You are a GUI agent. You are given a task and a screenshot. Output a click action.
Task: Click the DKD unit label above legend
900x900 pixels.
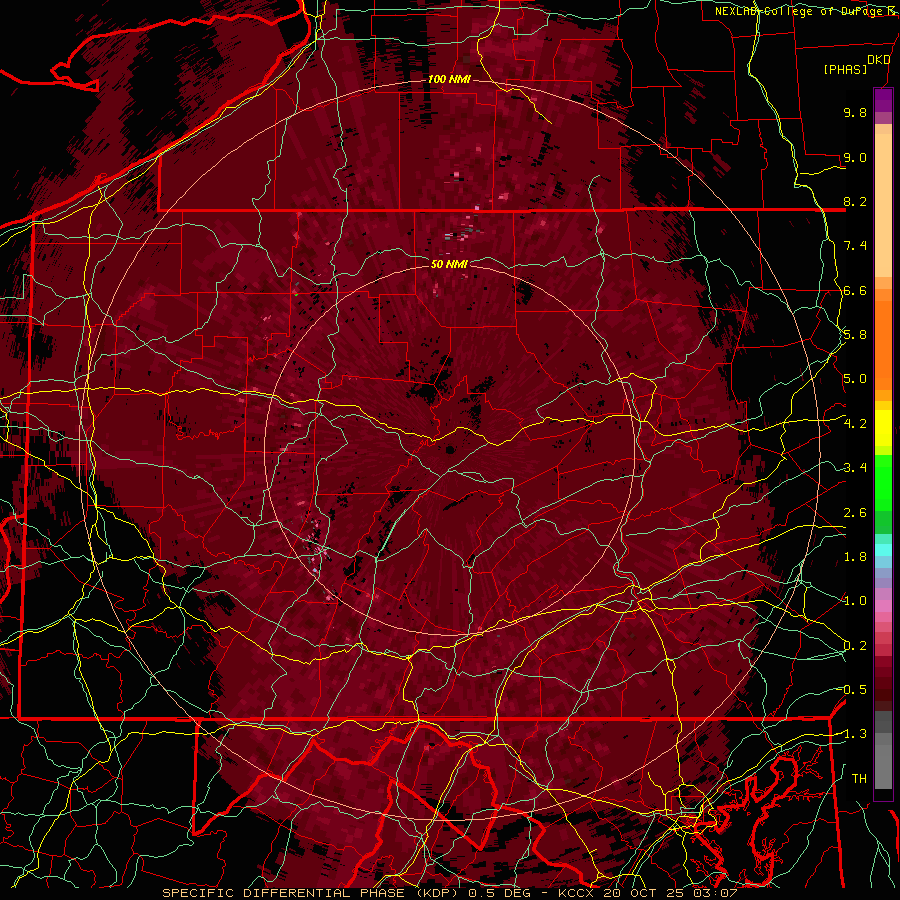coord(878,60)
